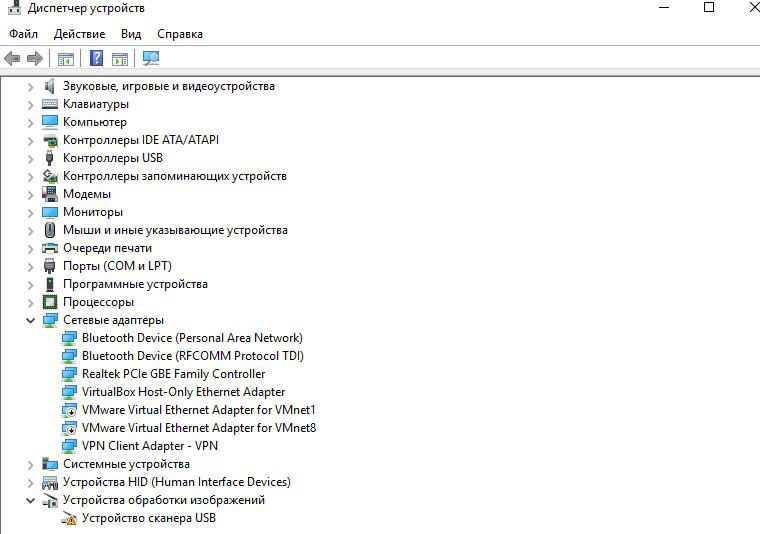
Task: Open the Действие menu
Action: 79,34
